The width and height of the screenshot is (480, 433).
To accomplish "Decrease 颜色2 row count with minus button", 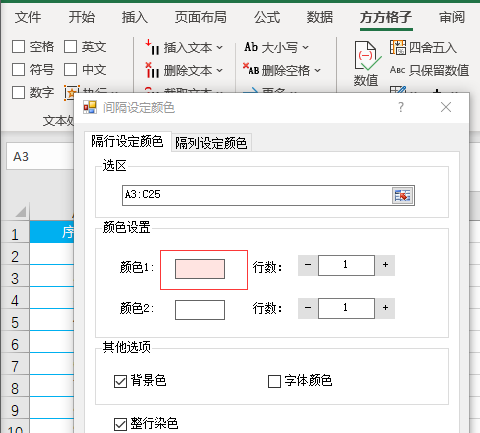I will (x=308, y=308).
